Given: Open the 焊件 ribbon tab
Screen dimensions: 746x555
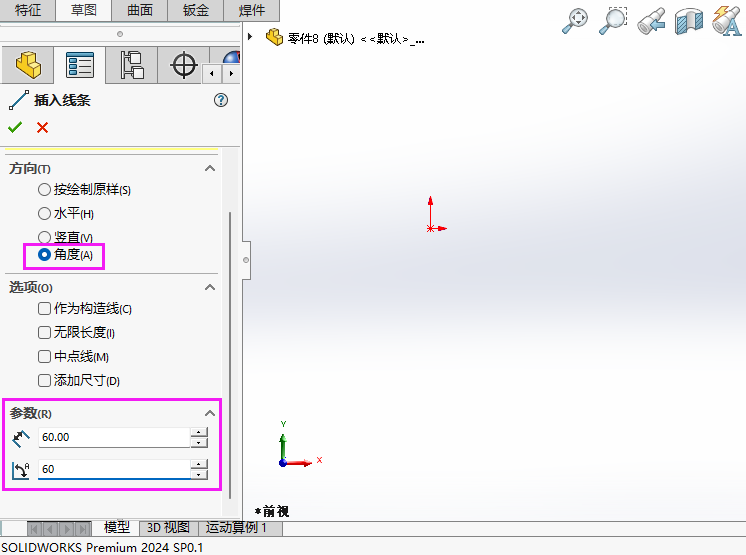Looking at the screenshot, I should (252, 10).
